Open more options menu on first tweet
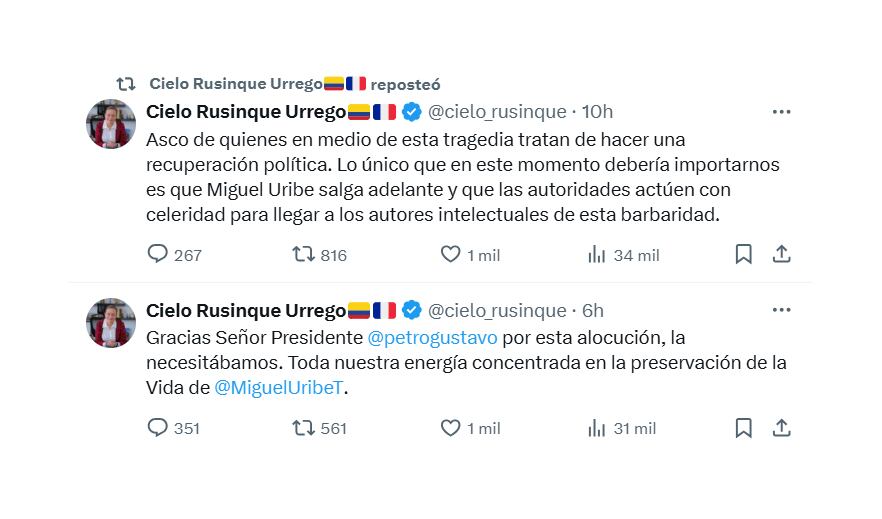This screenshot has height=519, width=882. pos(781,112)
